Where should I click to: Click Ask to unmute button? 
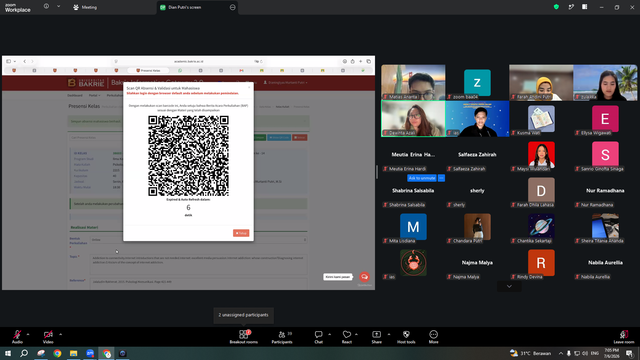pyautogui.click(x=422, y=178)
